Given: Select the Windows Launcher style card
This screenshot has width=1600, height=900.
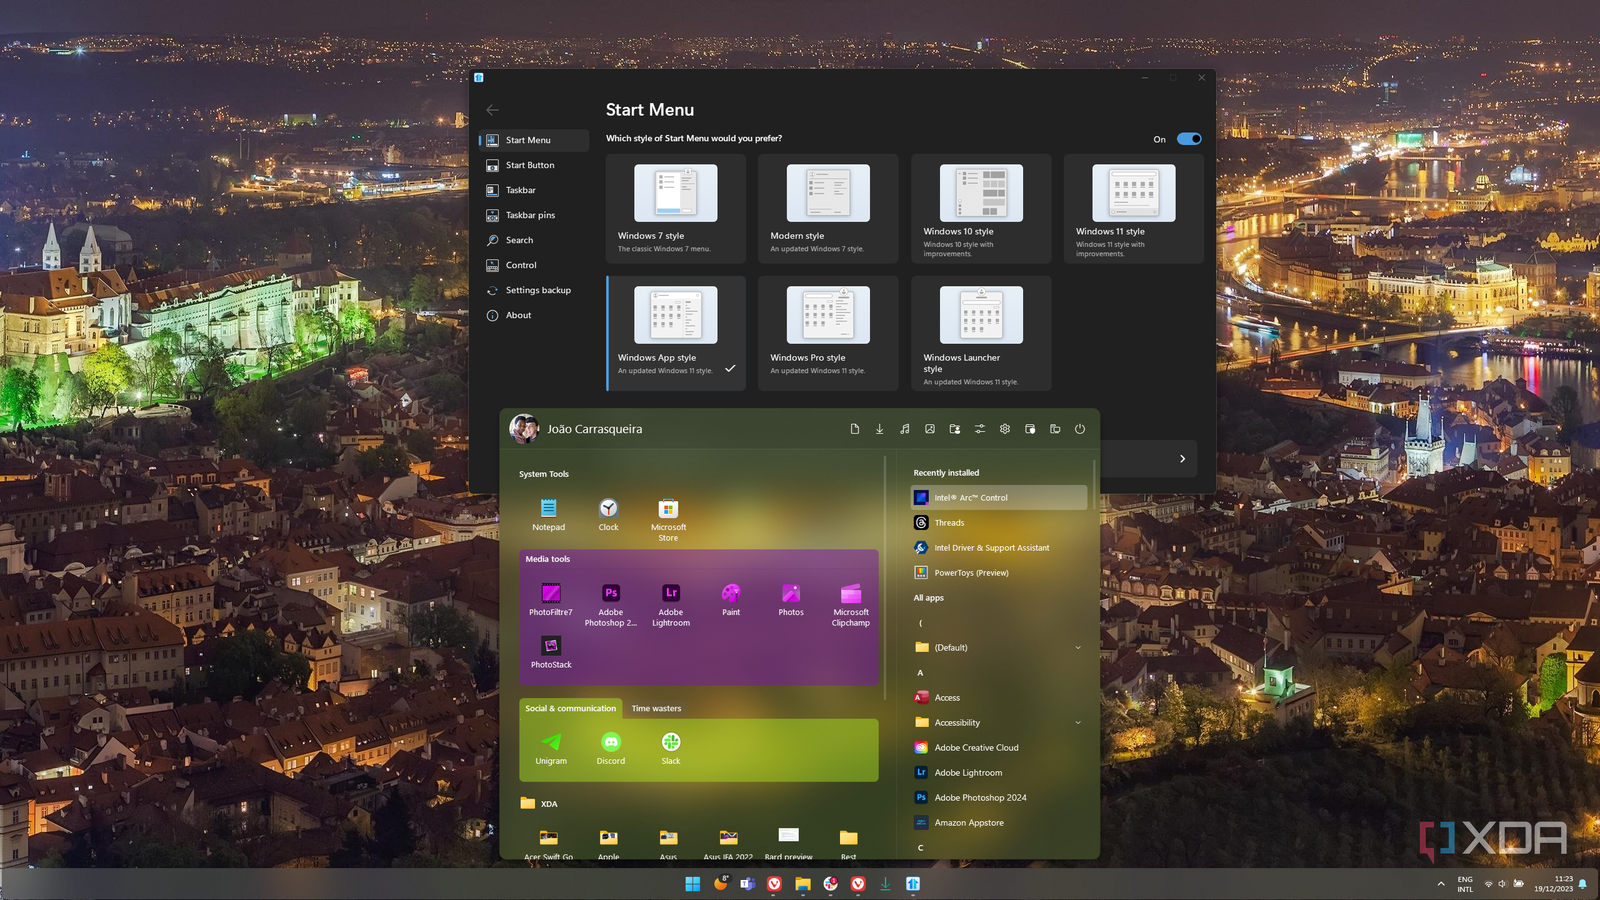Looking at the screenshot, I should click(x=981, y=333).
